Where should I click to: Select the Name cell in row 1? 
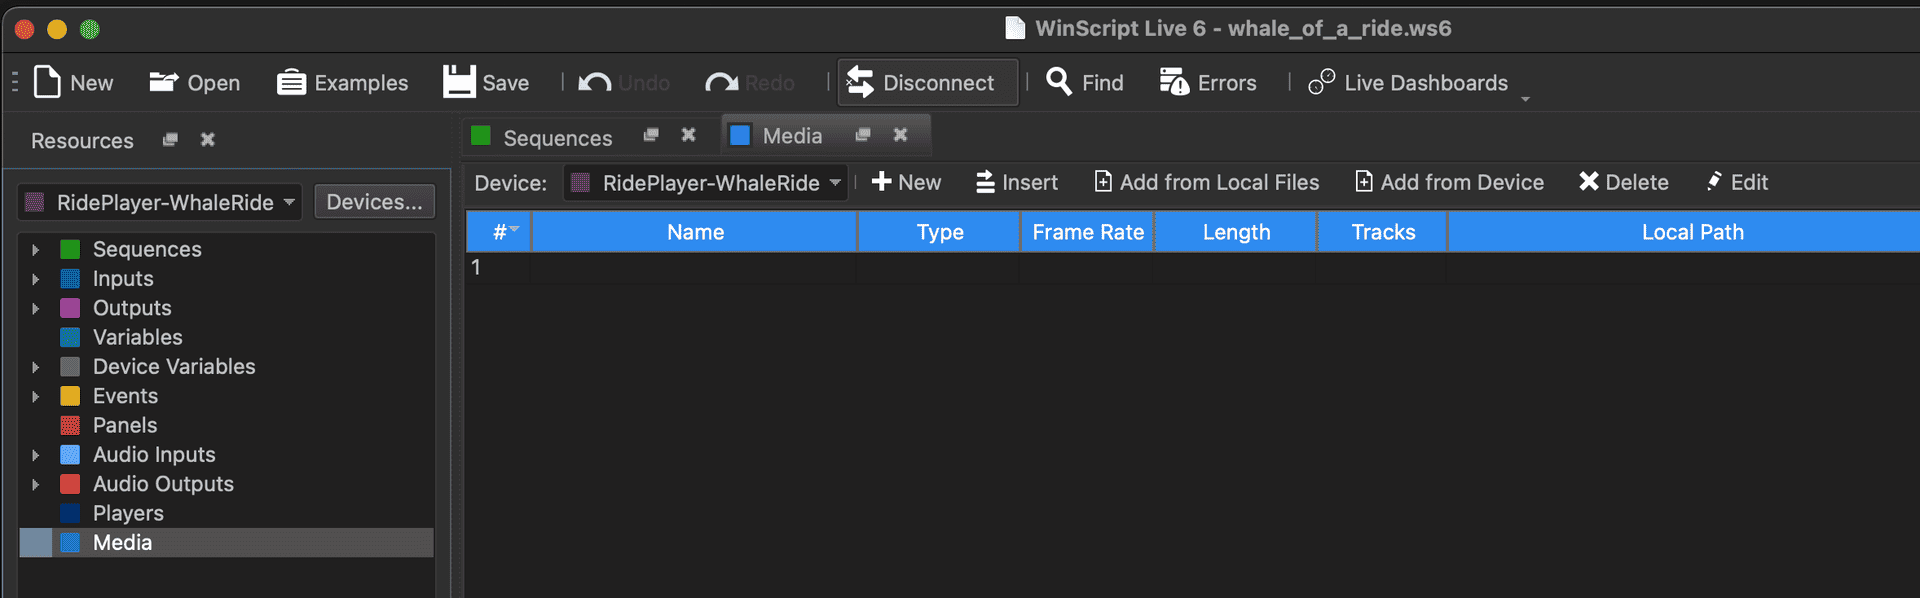point(694,267)
